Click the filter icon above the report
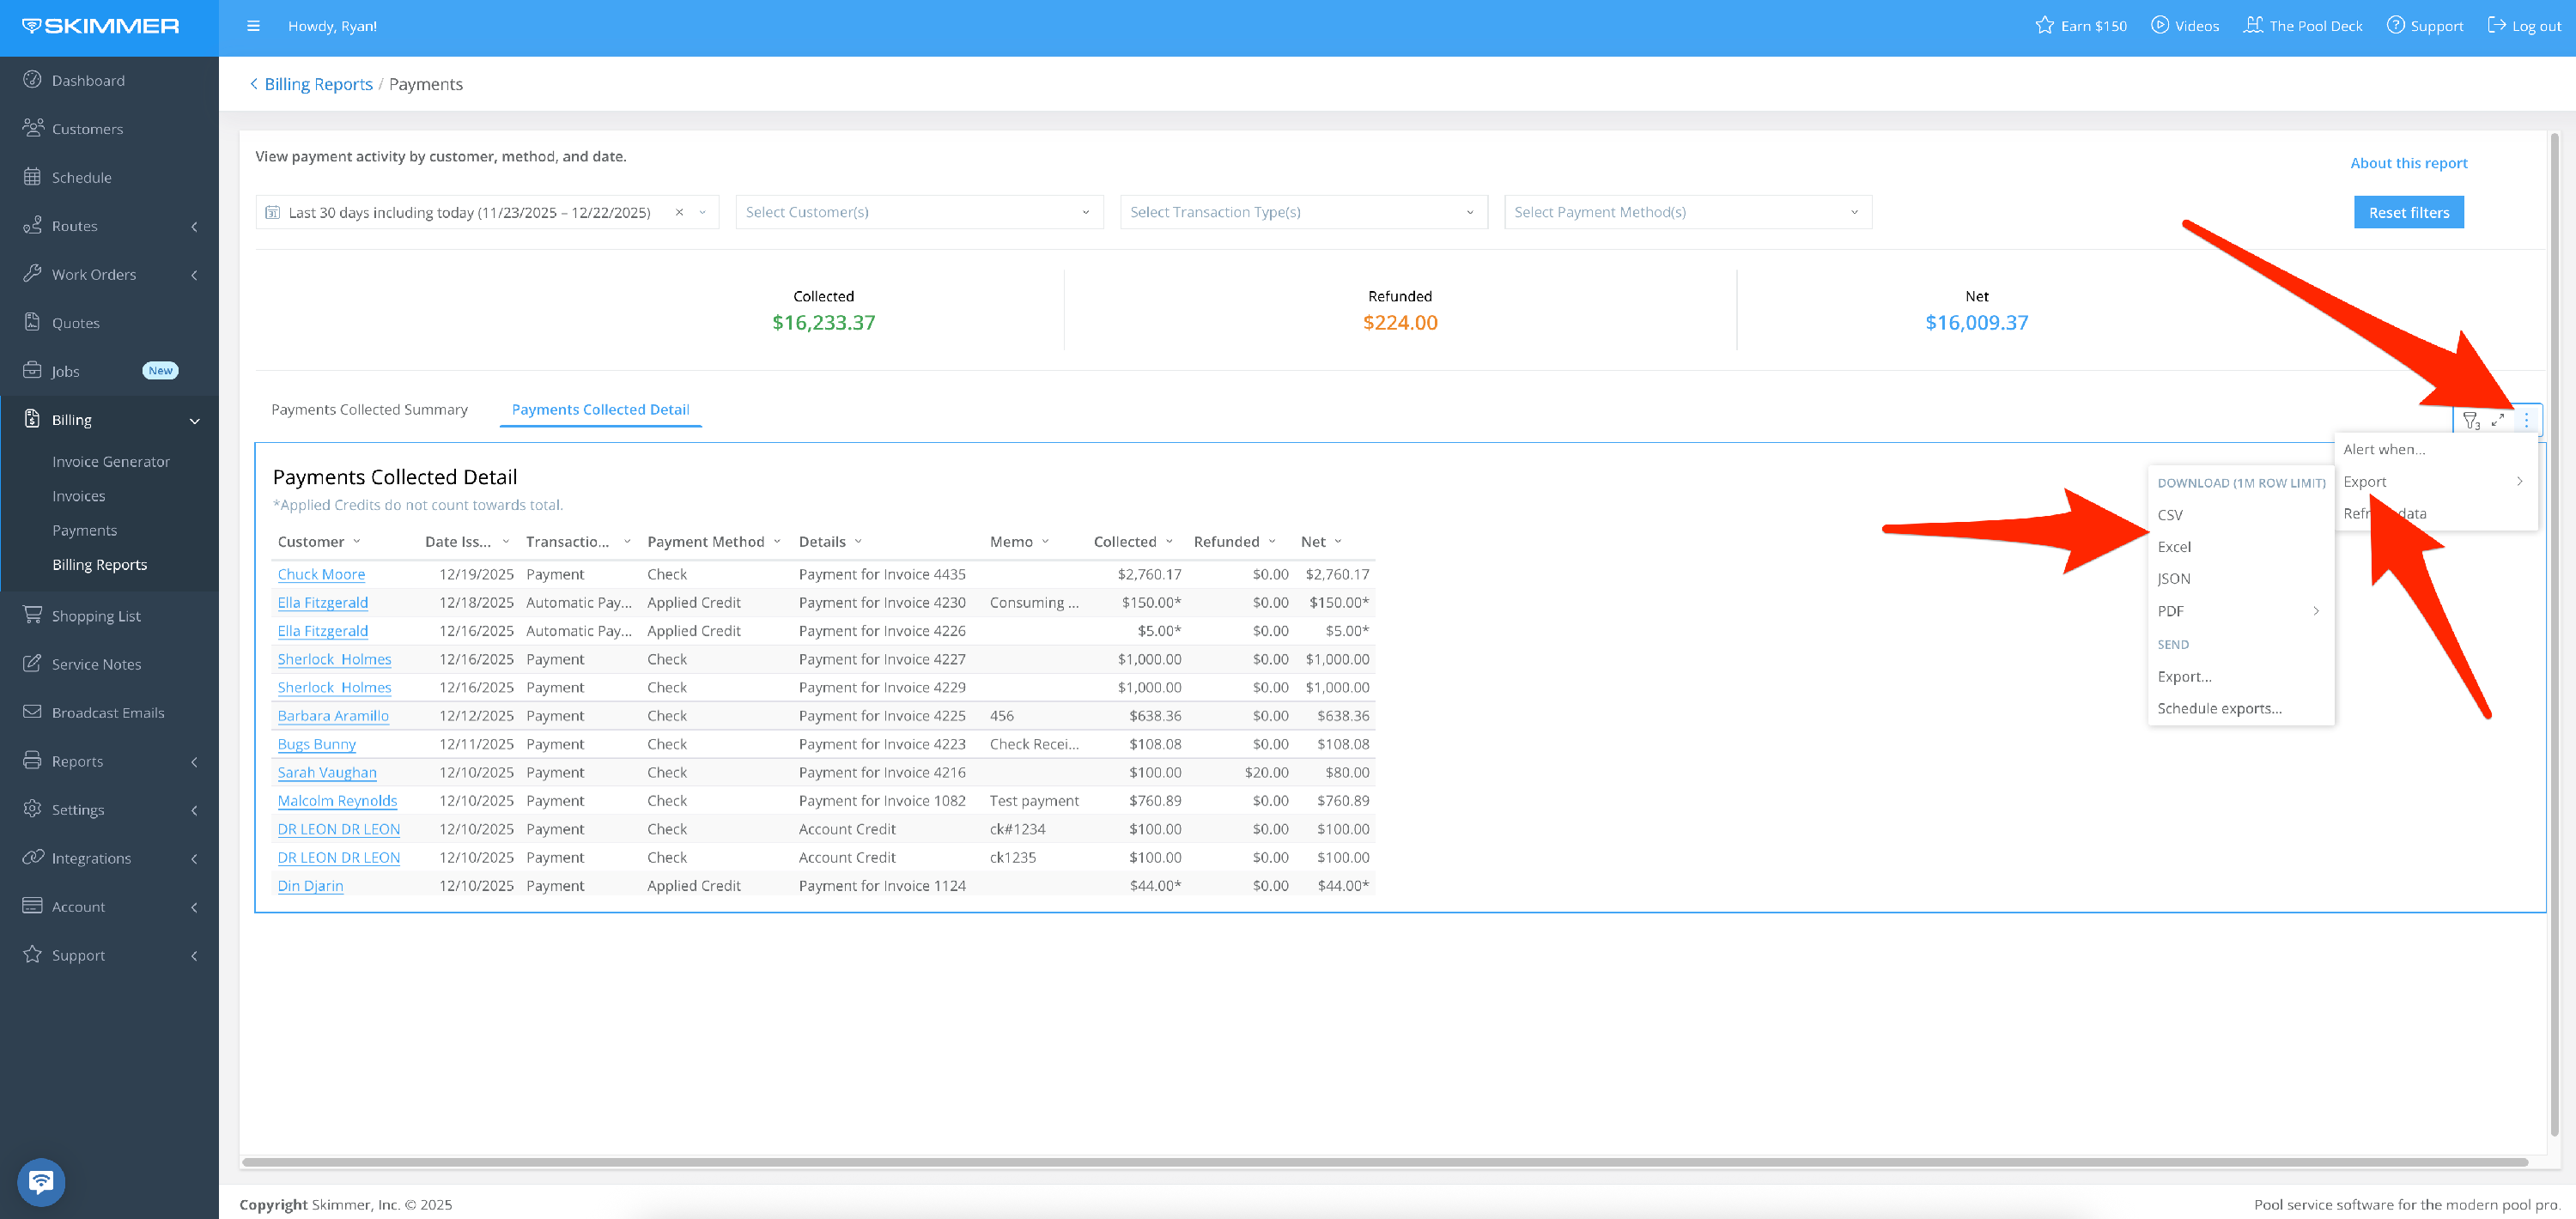The height and width of the screenshot is (1219, 2576). (x=2470, y=420)
